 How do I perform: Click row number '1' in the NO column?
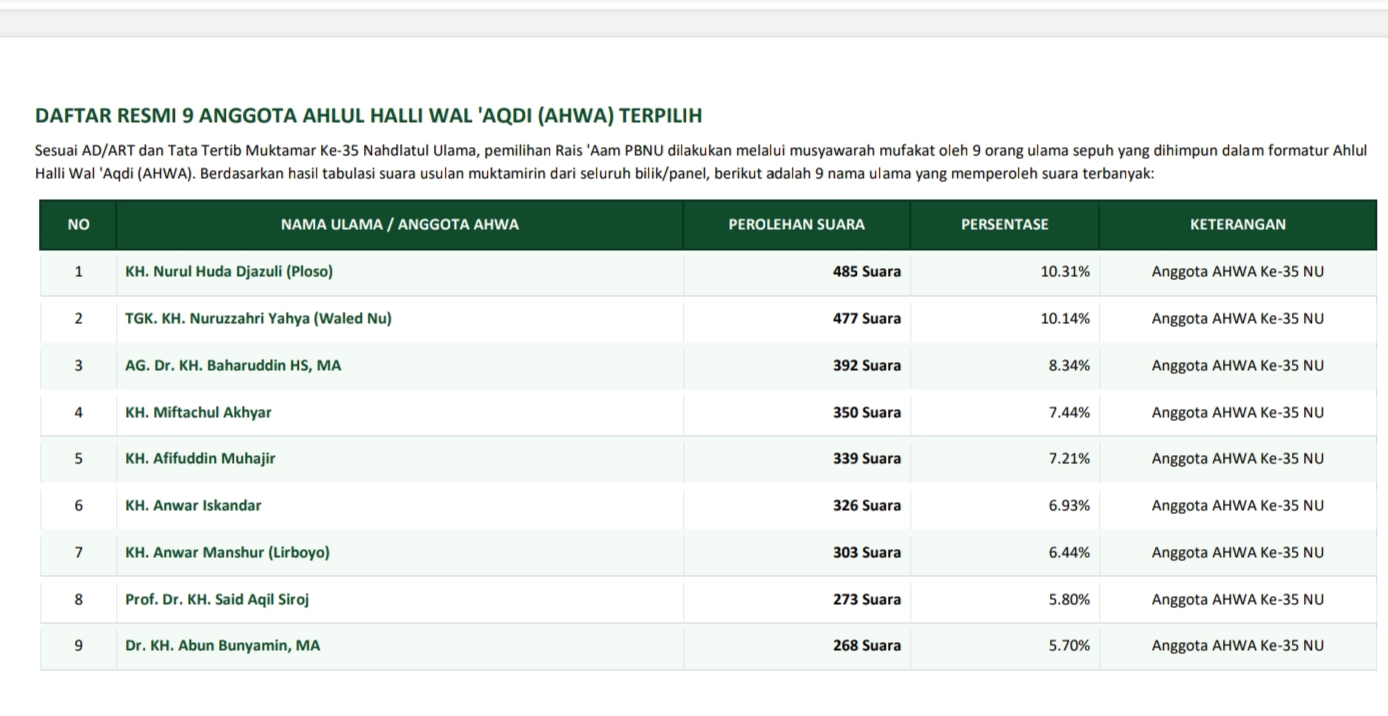coord(78,272)
